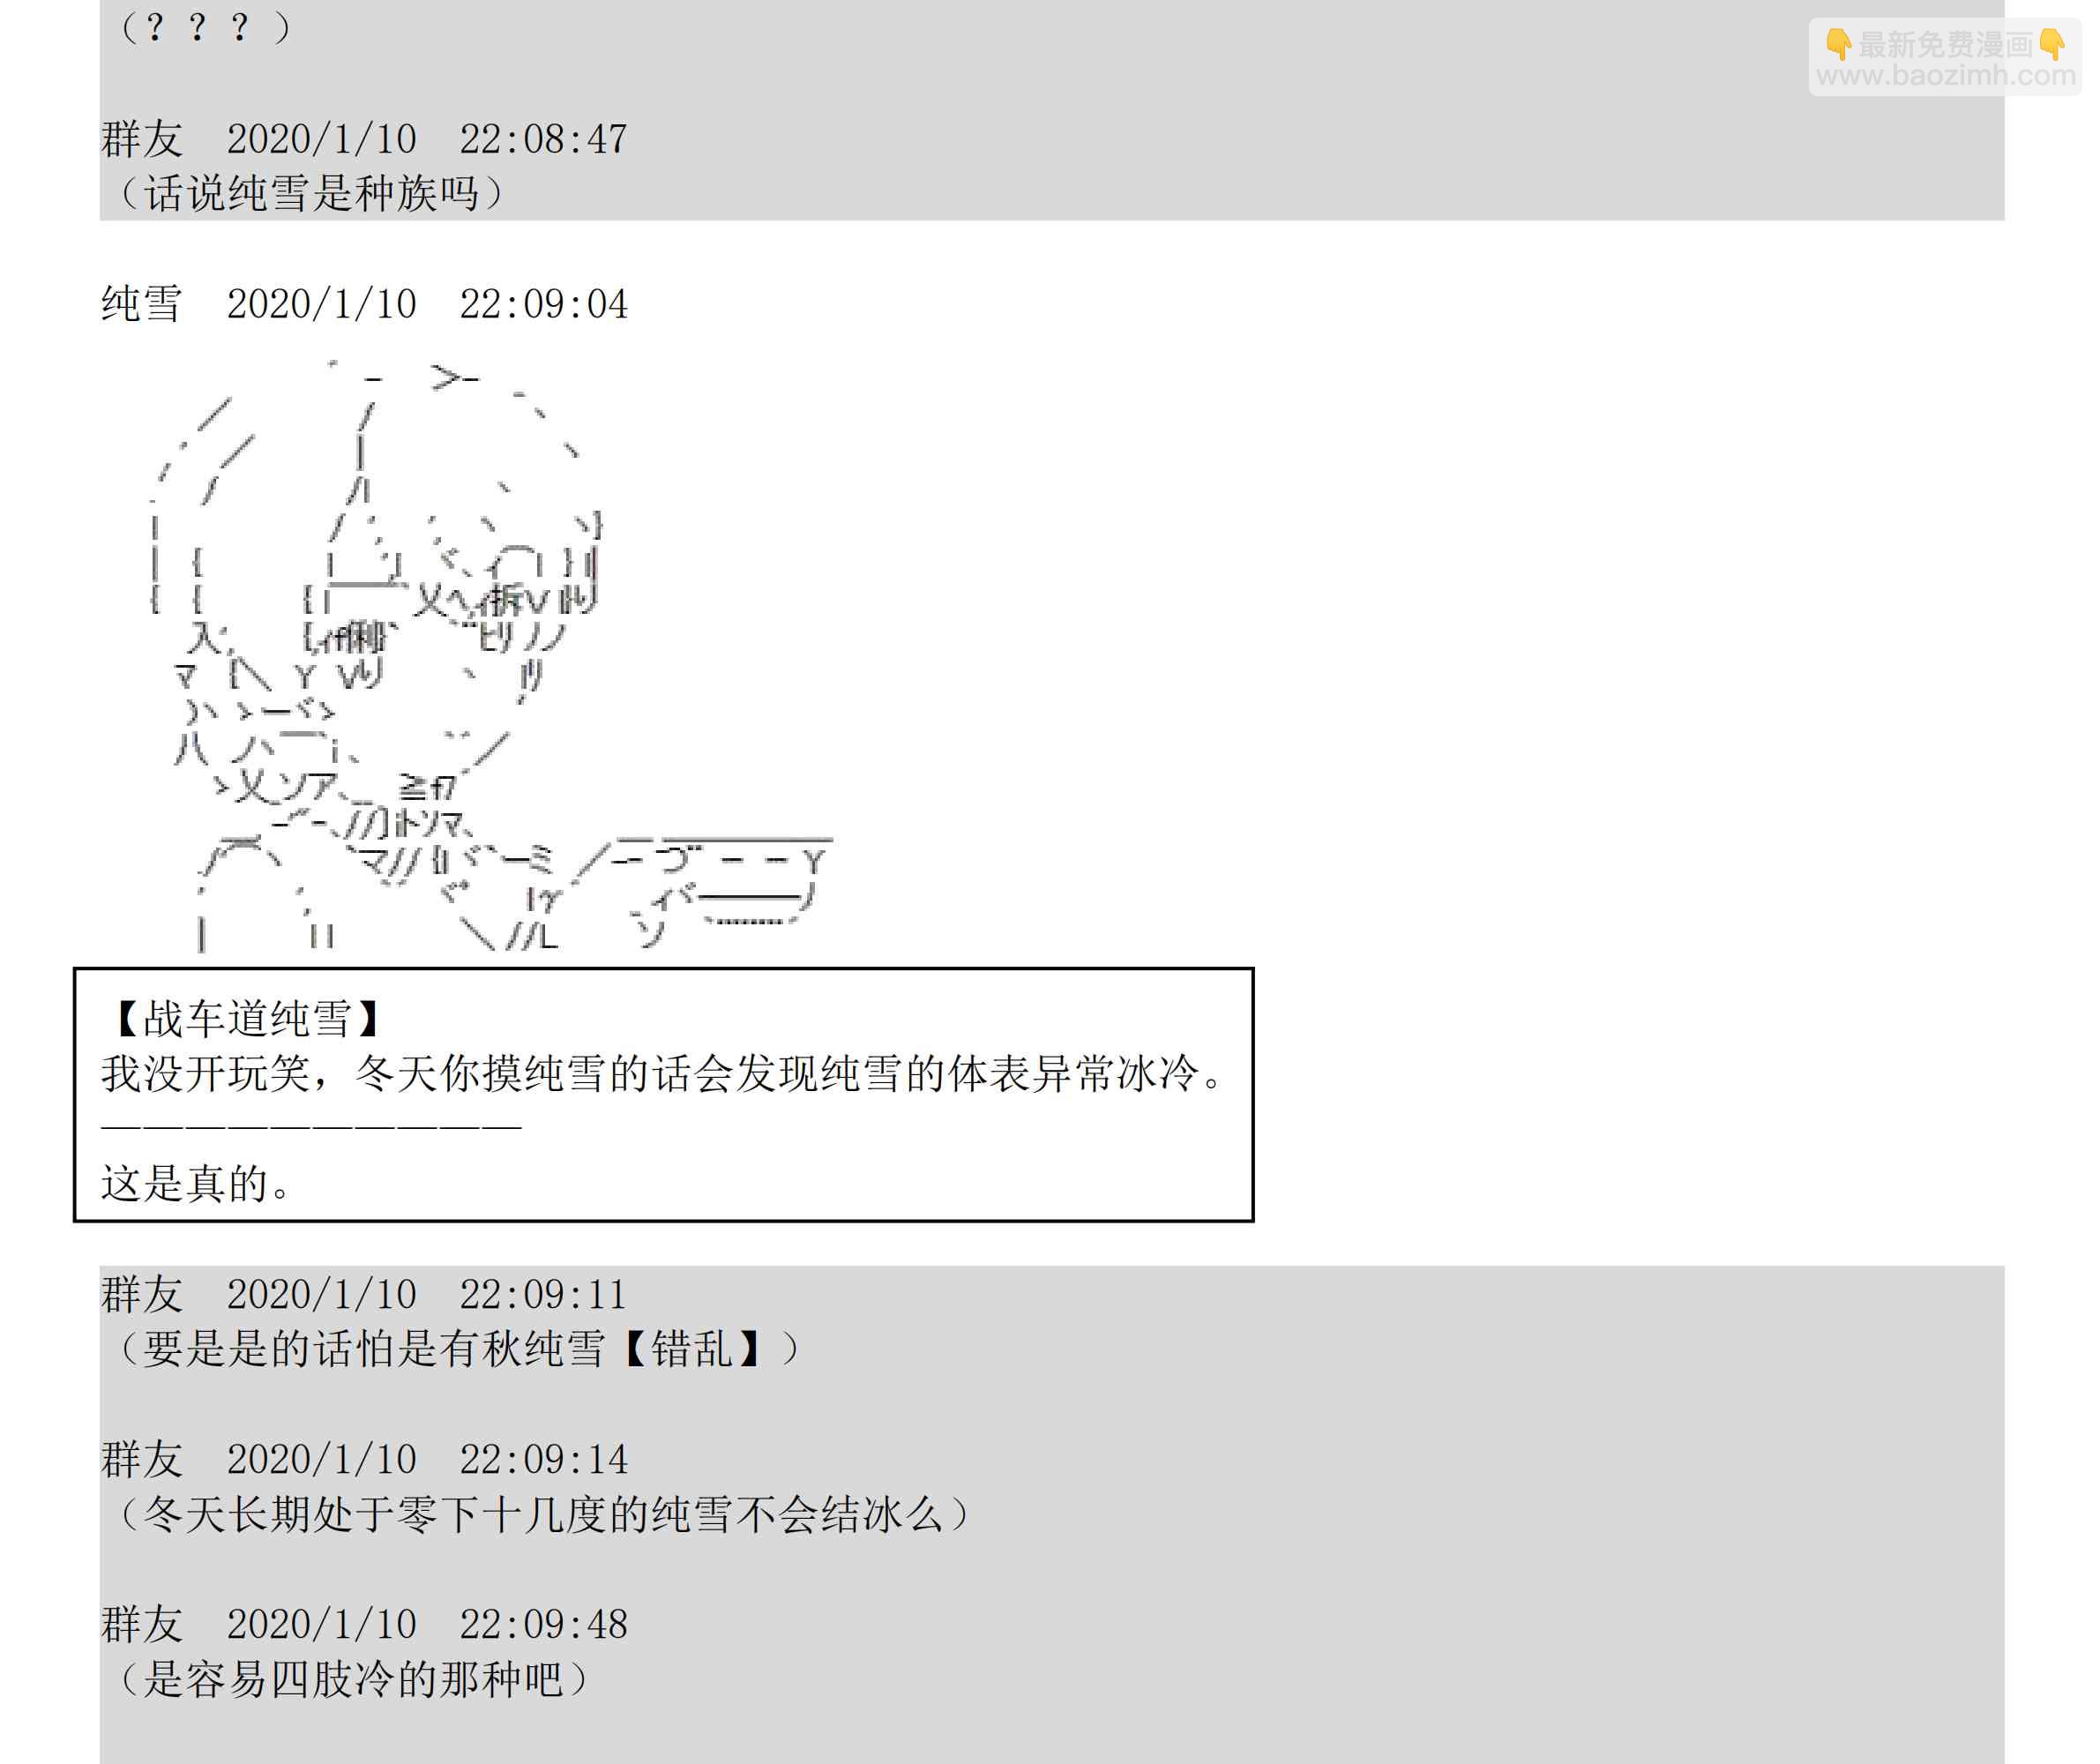
Task: Click the line 我没开玩笑，冬天你摸纯雪的话会发现纯雪的体表异常冰冷。
Action: pos(663,1074)
